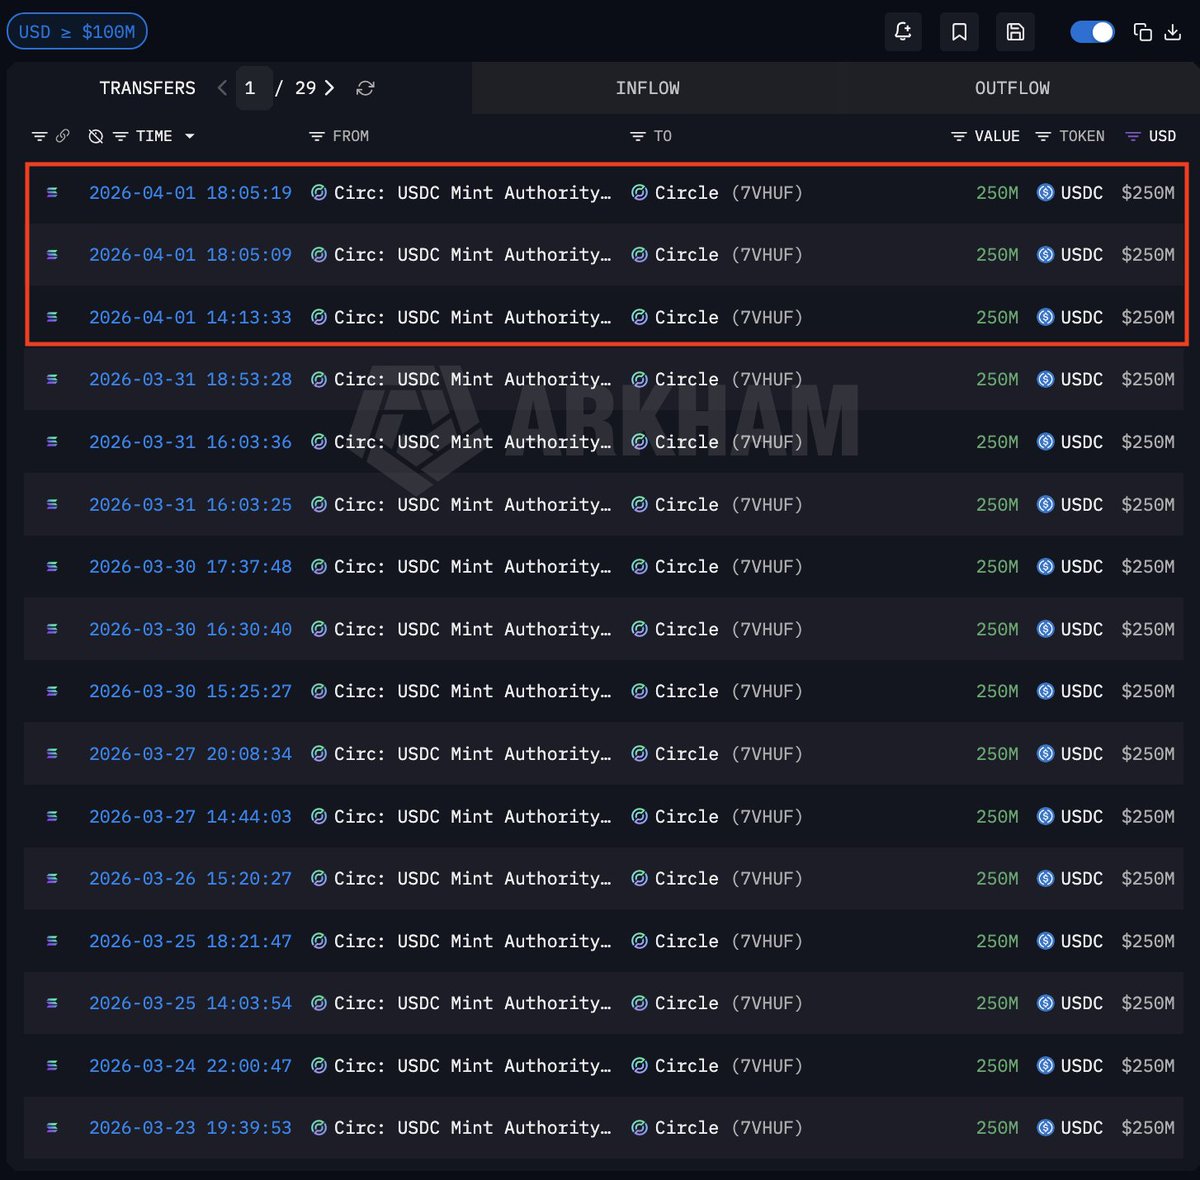Switch to the INFLOW tab
Image resolution: width=1200 pixels, height=1180 pixels.
coord(648,88)
